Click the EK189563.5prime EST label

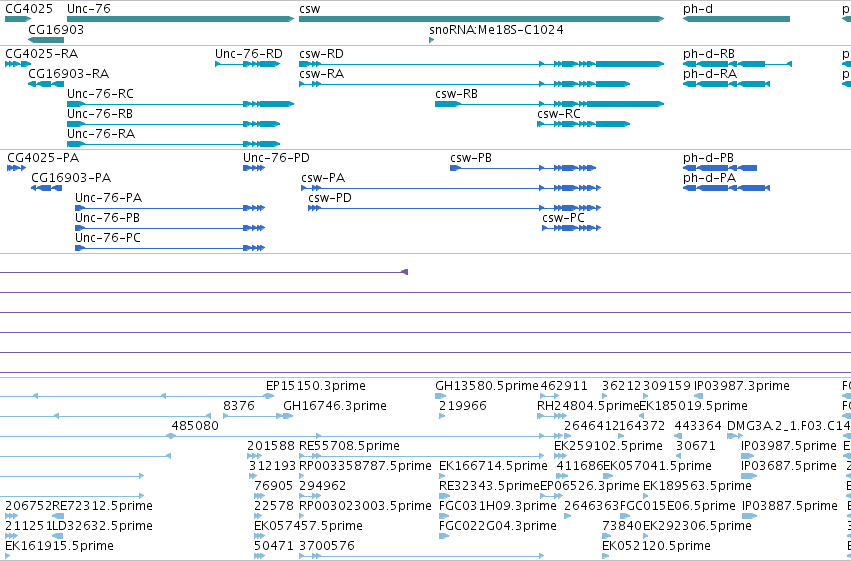pos(697,486)
